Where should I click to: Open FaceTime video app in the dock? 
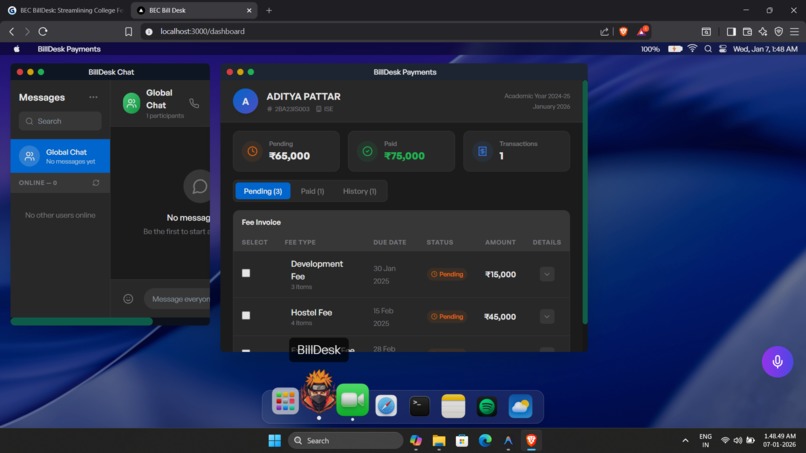[353, 400]
